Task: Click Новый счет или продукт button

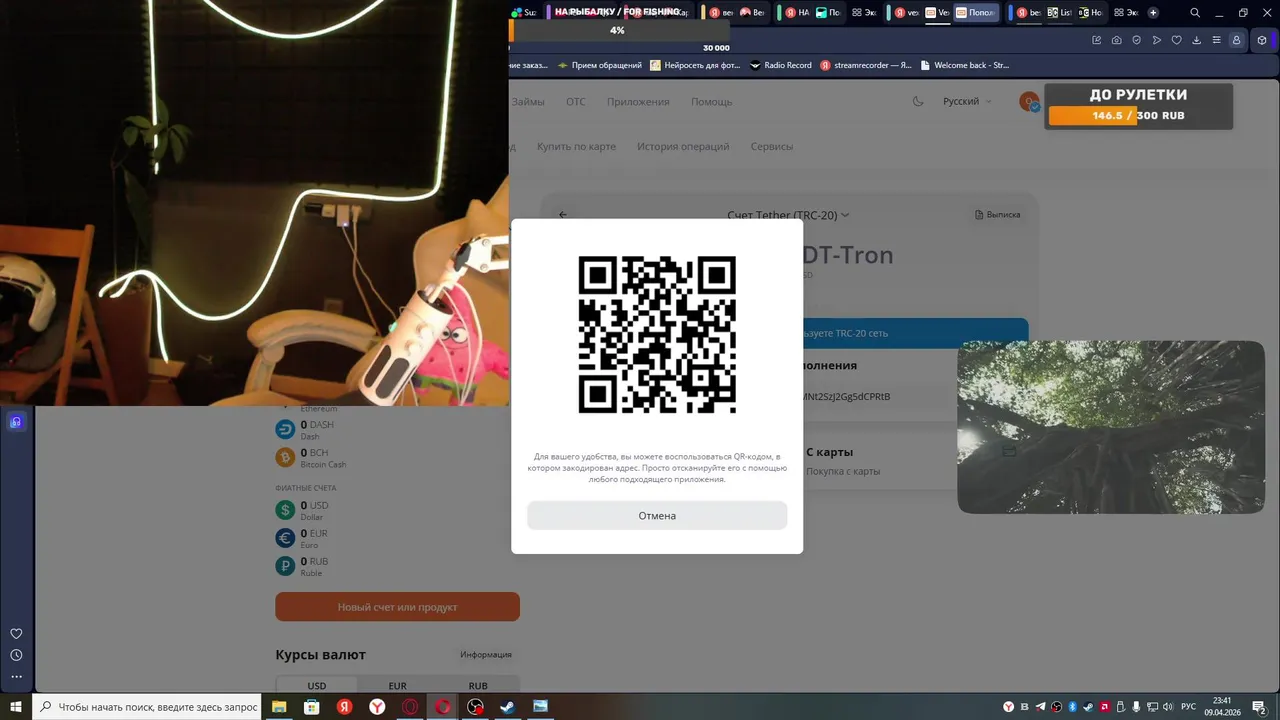Action: tap(397, 607)
